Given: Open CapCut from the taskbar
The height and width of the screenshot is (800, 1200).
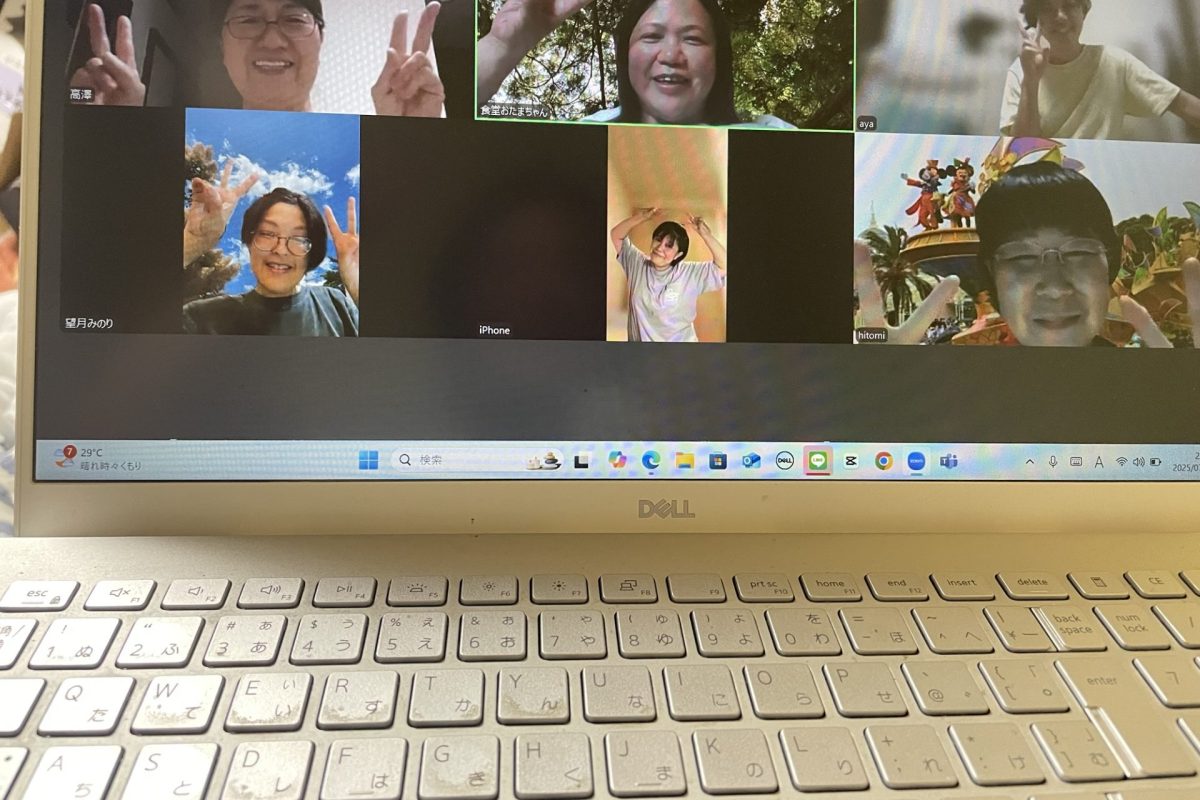Looking at the screenshot, I should pos(850,460).
